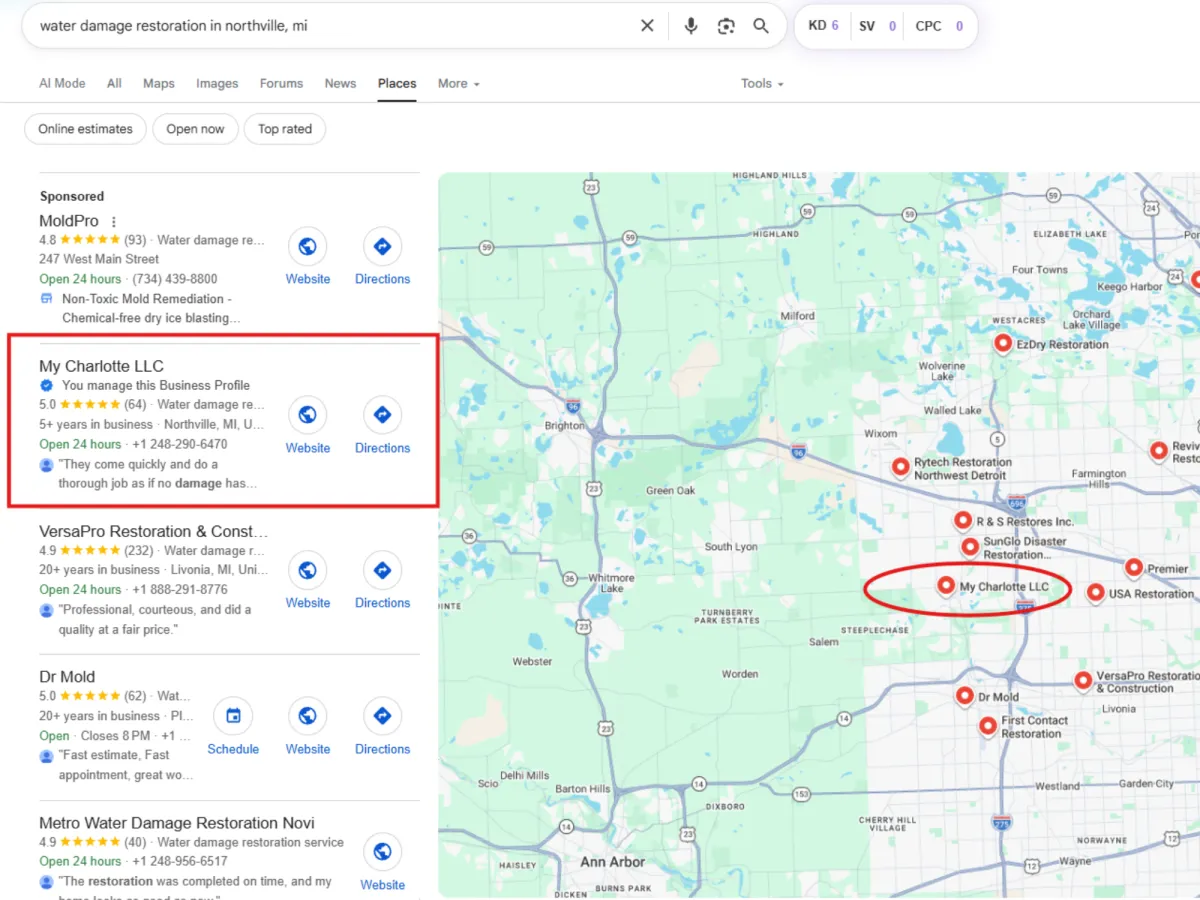Select USA Restoration map pin
1200x900 pixels.
[1096, 592]
